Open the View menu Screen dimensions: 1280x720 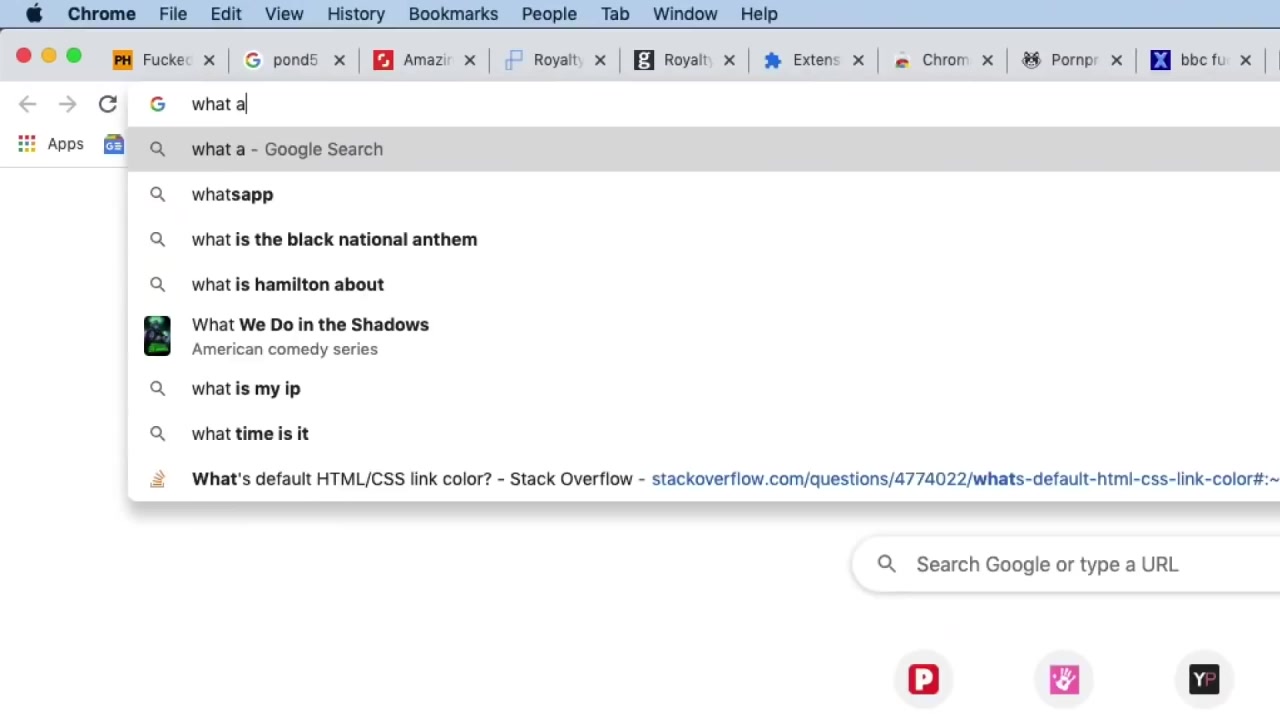click(284, 14)
